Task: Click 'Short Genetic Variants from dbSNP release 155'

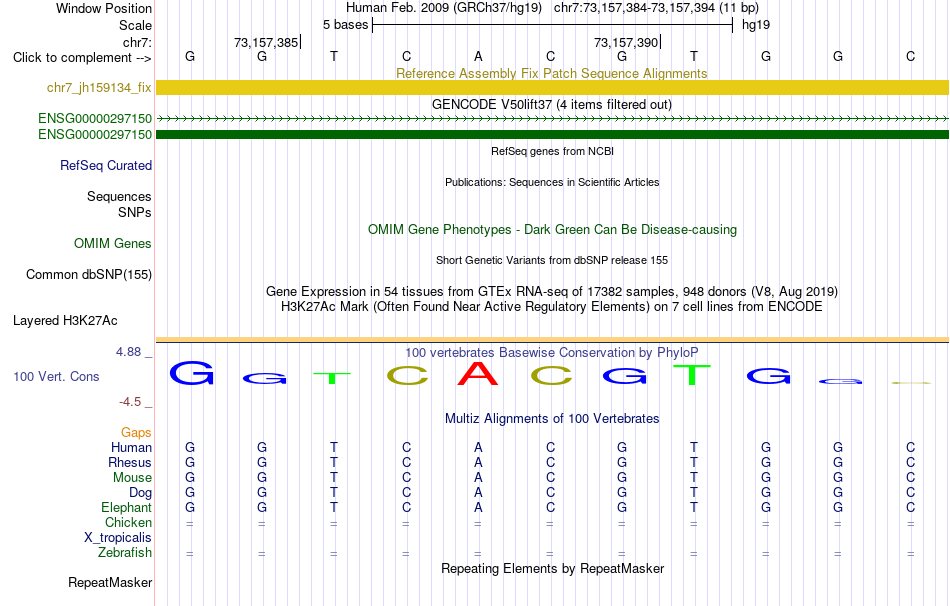Action: click(552, 260)
